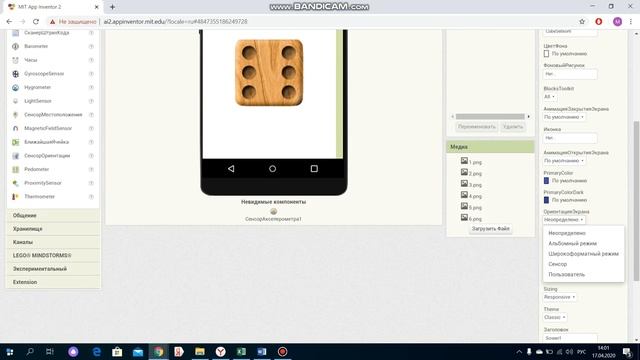Open the close screen animation dropdown
The width and height of the screenshot is (640, 360).
coord(564,117)
